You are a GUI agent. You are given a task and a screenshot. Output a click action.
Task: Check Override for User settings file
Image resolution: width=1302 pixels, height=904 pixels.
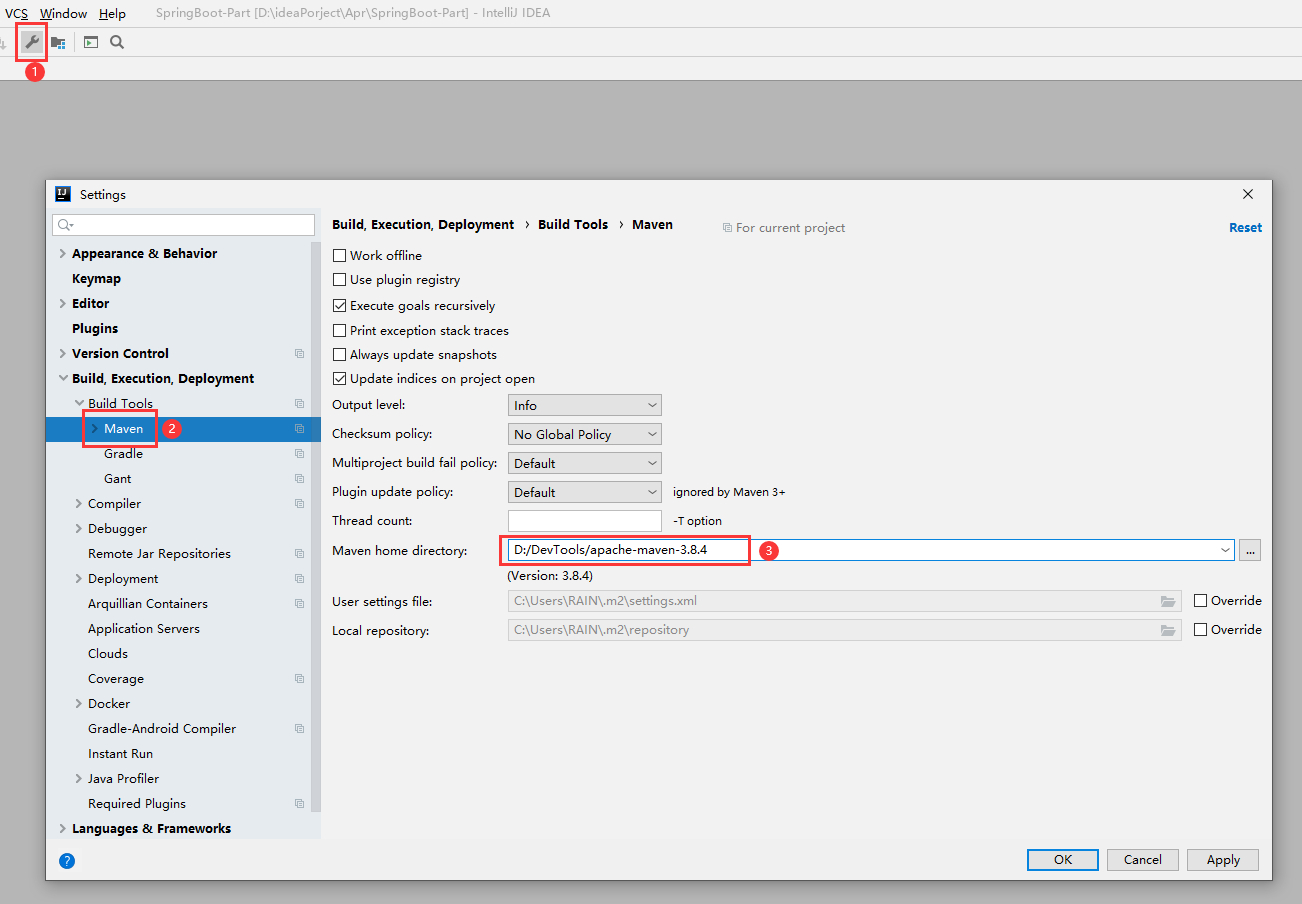click(1201, 601)
